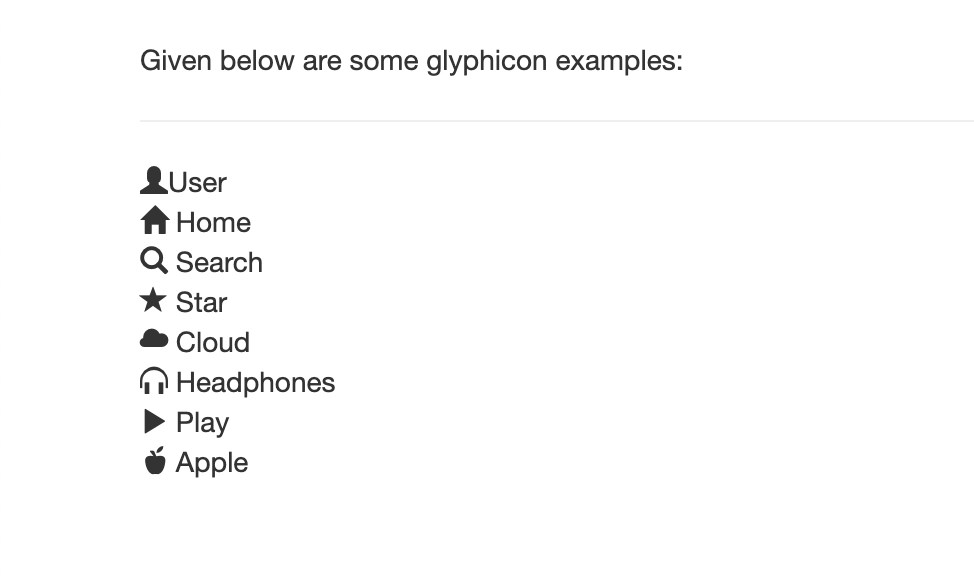Select the magnifying glass search icon
Viewport: 974px width, 576px height.
[x=154, y=260]
